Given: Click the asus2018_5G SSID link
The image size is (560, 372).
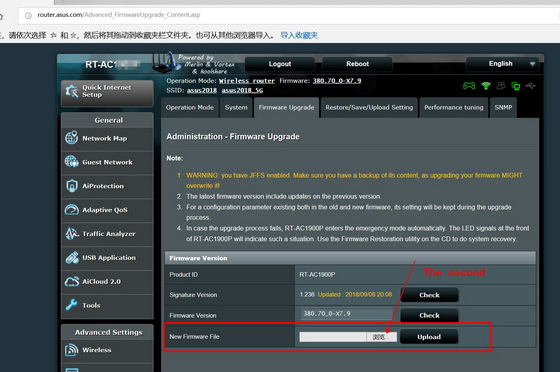Looking at the screenshot, I should click(x=242, y=90).
